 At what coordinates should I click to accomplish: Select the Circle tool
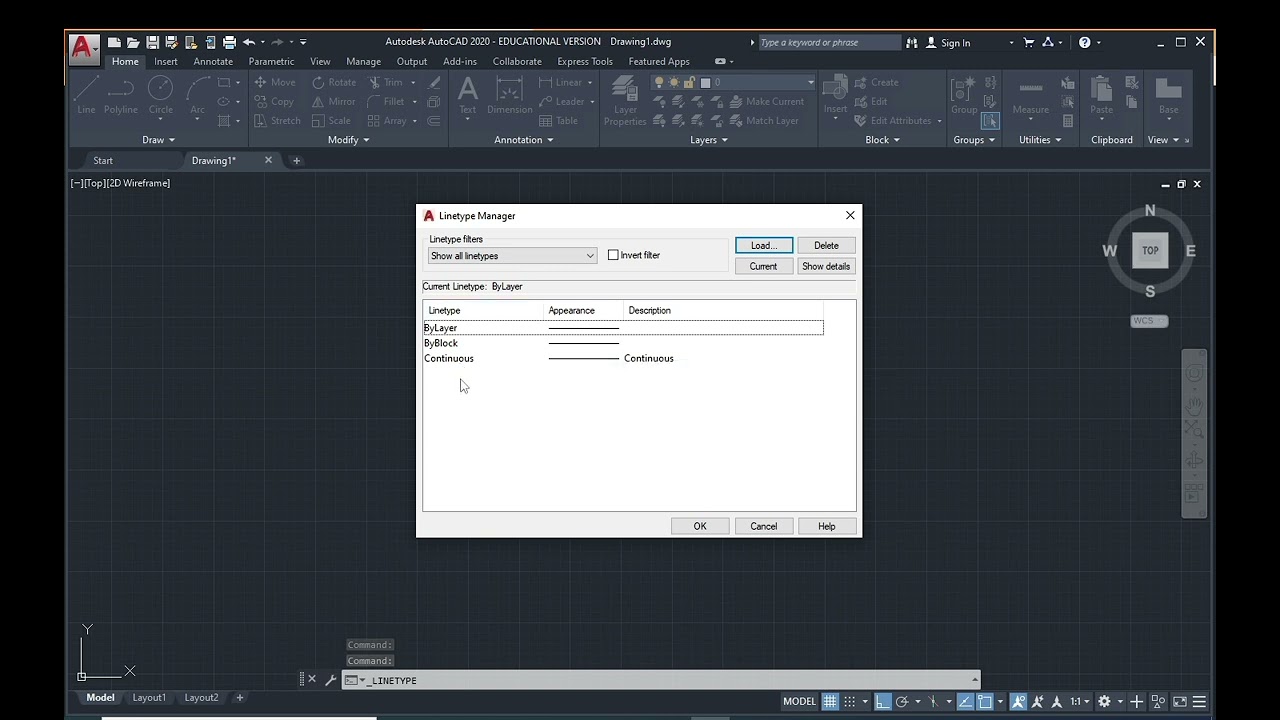pos(160,96)
